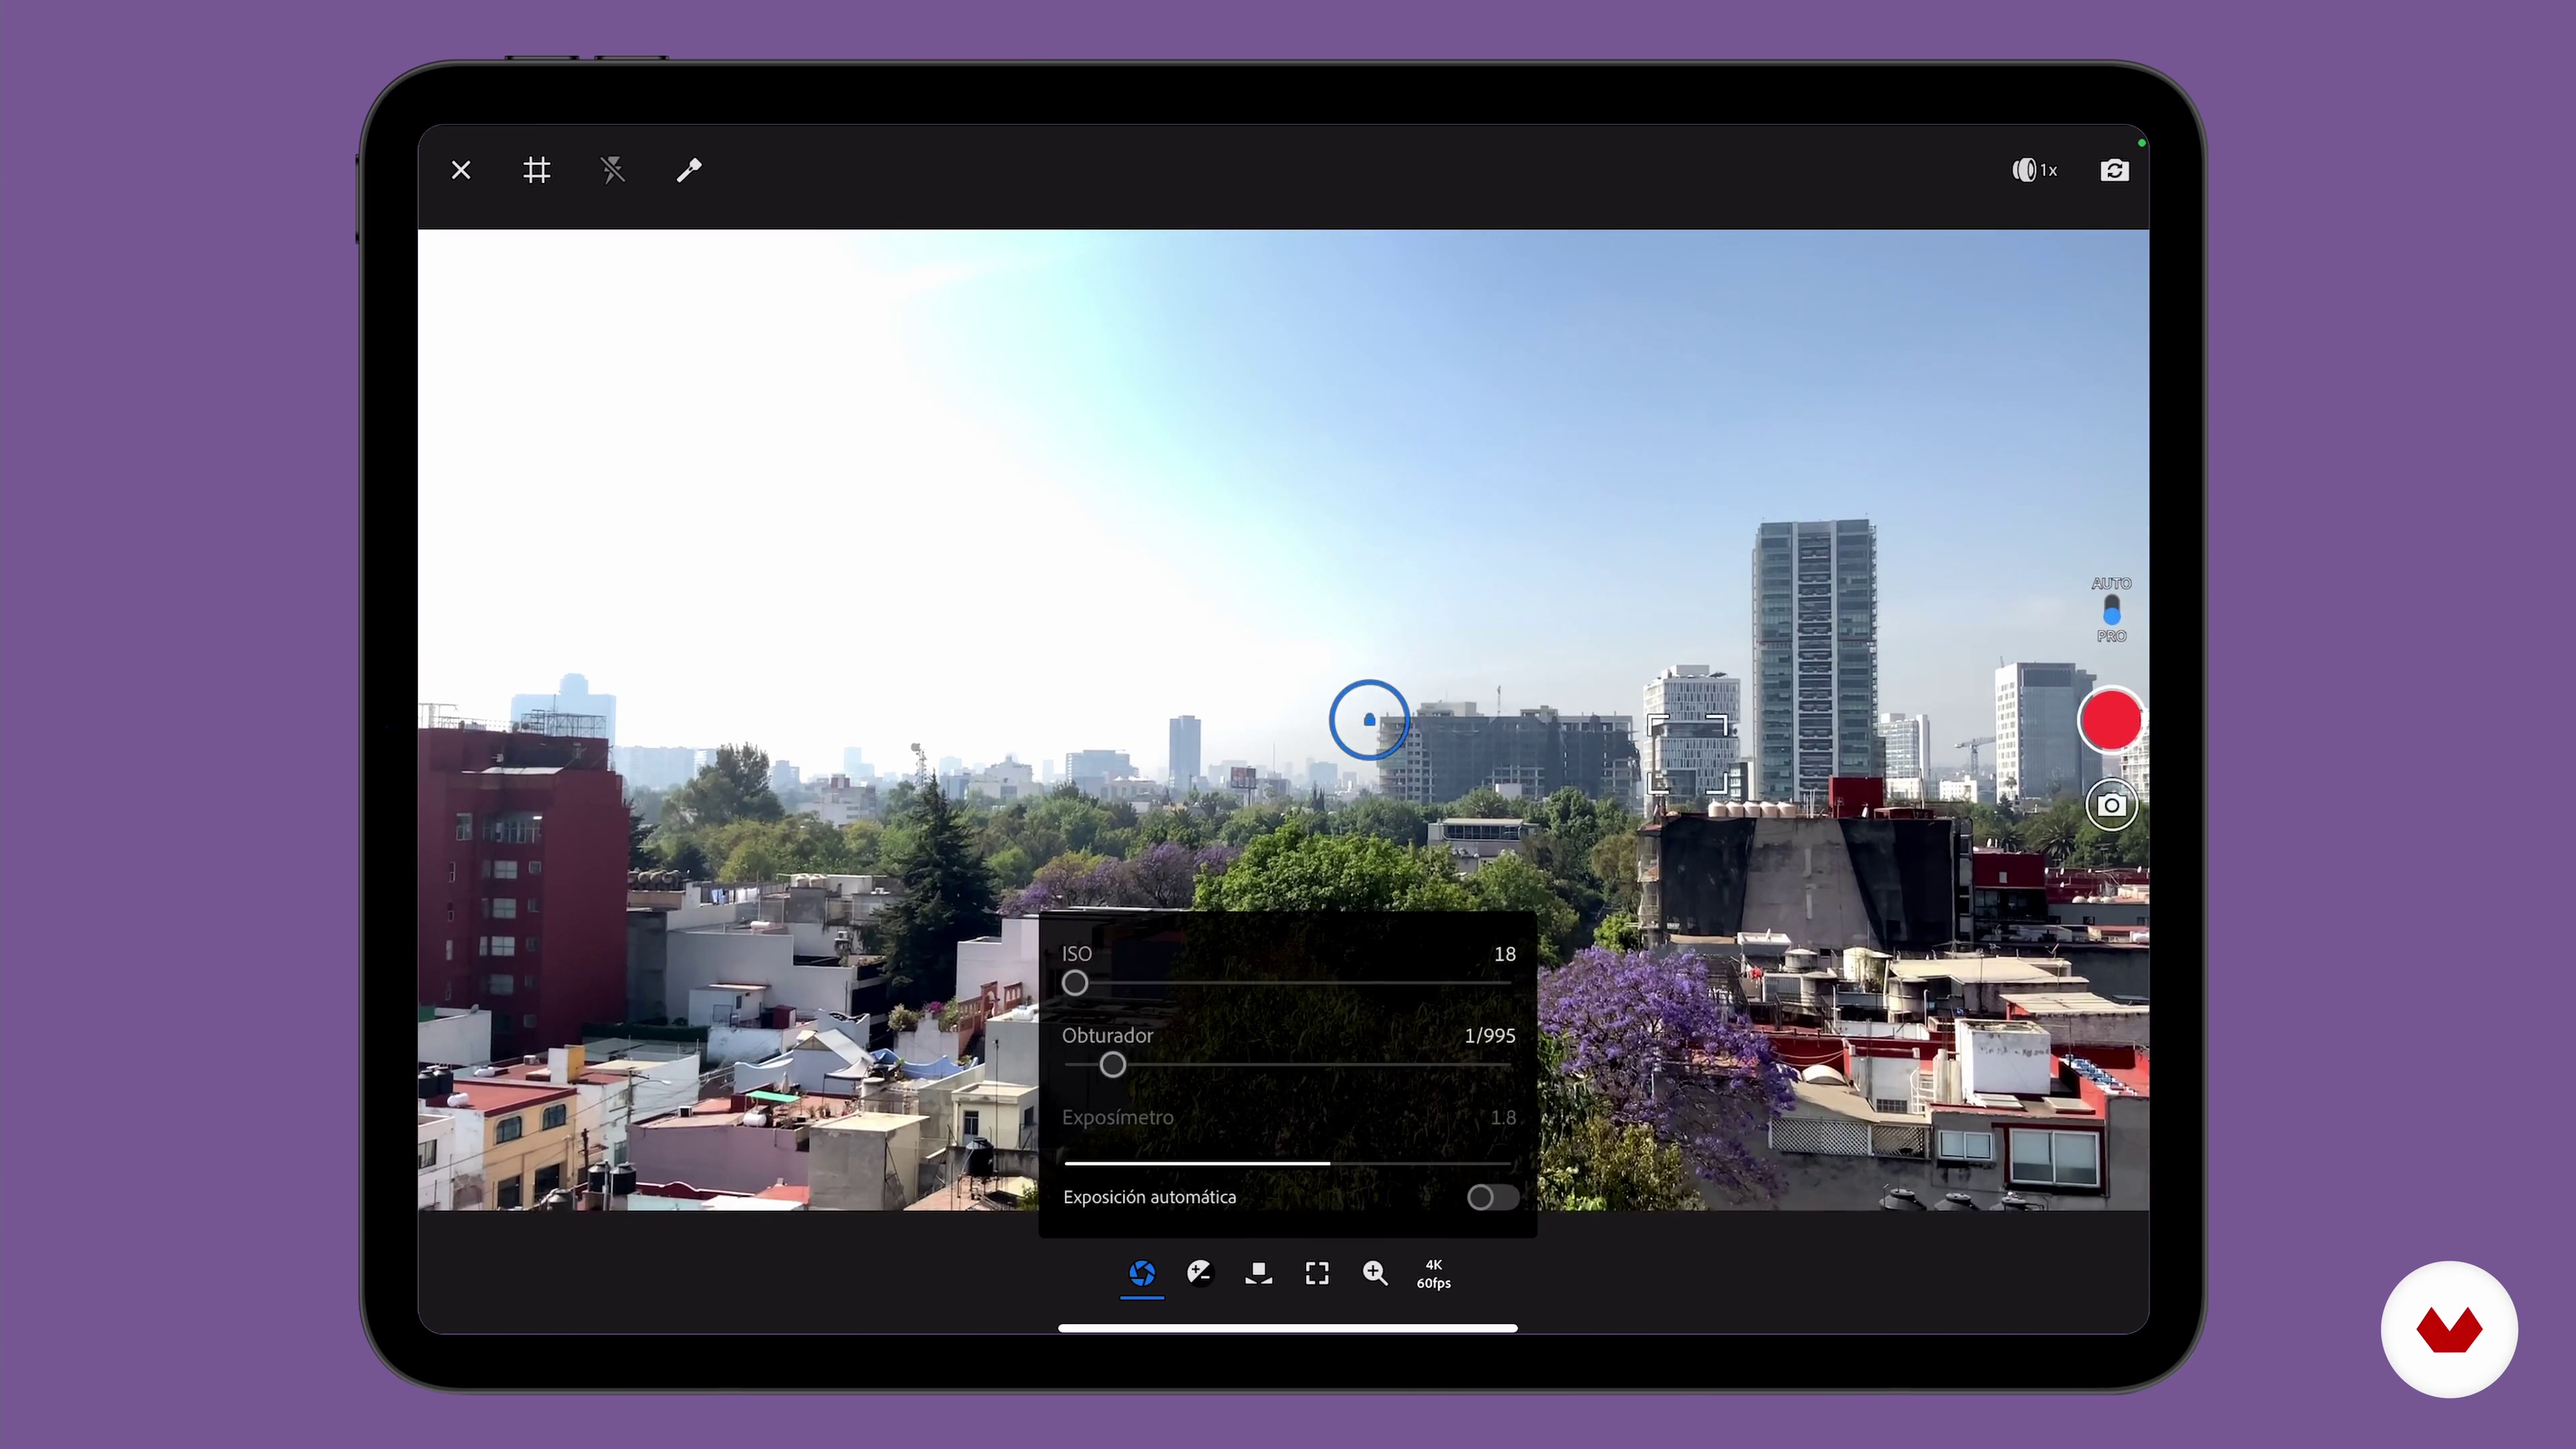The height and width of the screenshot is (1449, 2576).
Task: Click the shutter value 1/995
Action: 1489,1036
